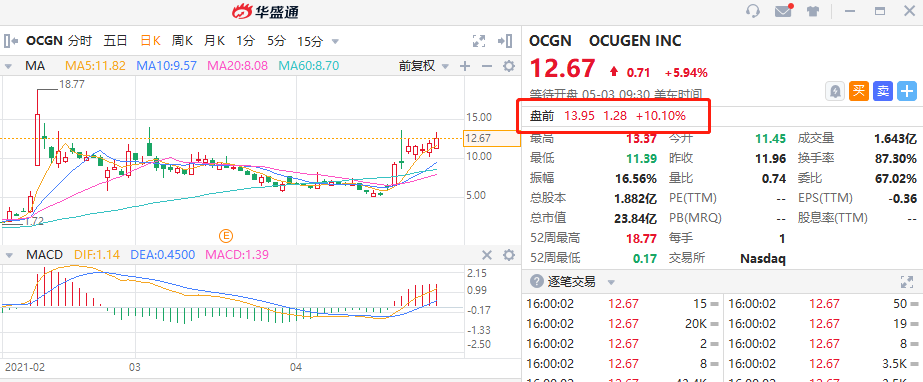This screenshot has height=382, width=923.
Task: Expand chart to fullscreen view
Action: pos(479,41)
